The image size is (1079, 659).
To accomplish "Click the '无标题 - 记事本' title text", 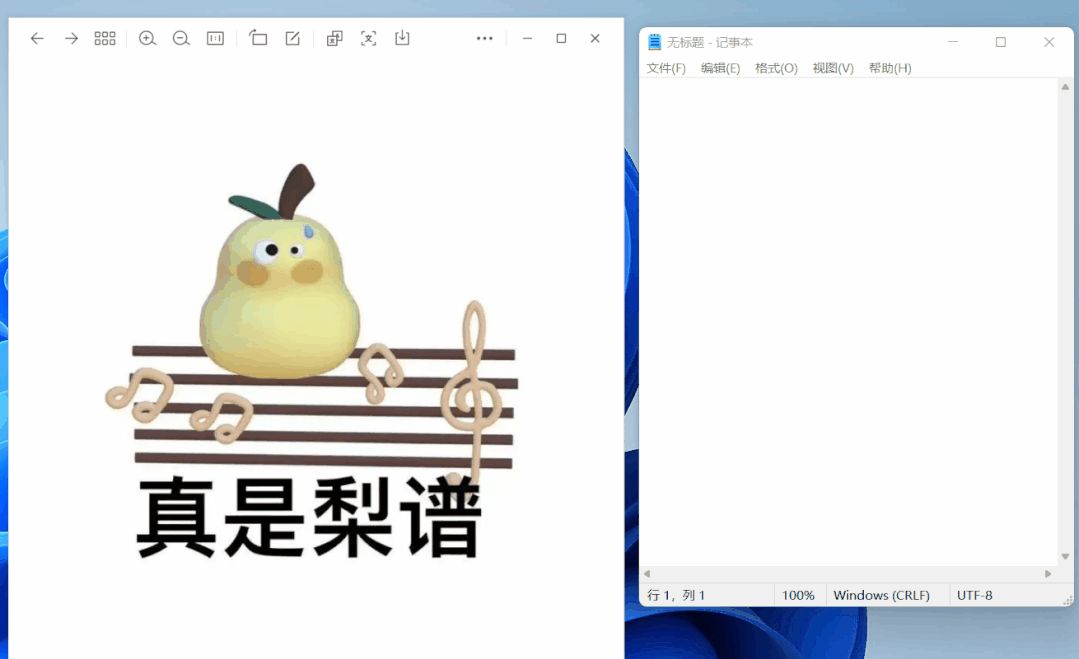I will (709, 42).
